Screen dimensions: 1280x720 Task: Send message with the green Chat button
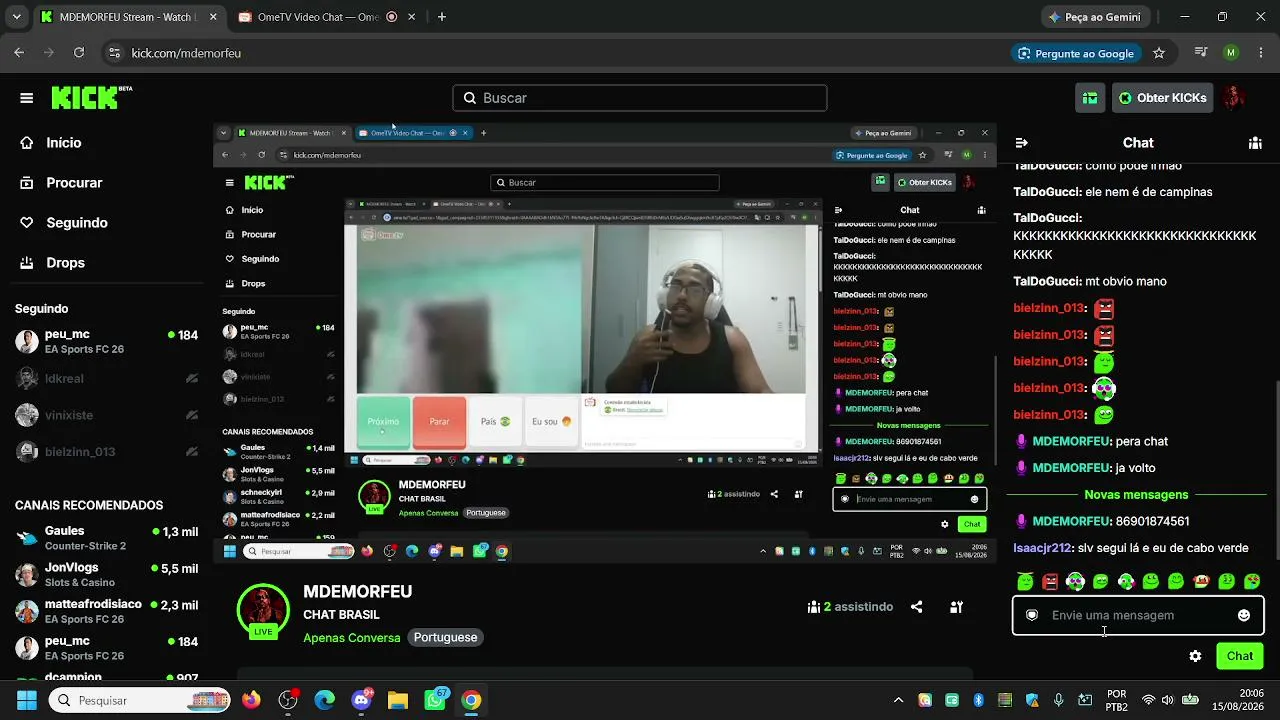point(1240,656)
